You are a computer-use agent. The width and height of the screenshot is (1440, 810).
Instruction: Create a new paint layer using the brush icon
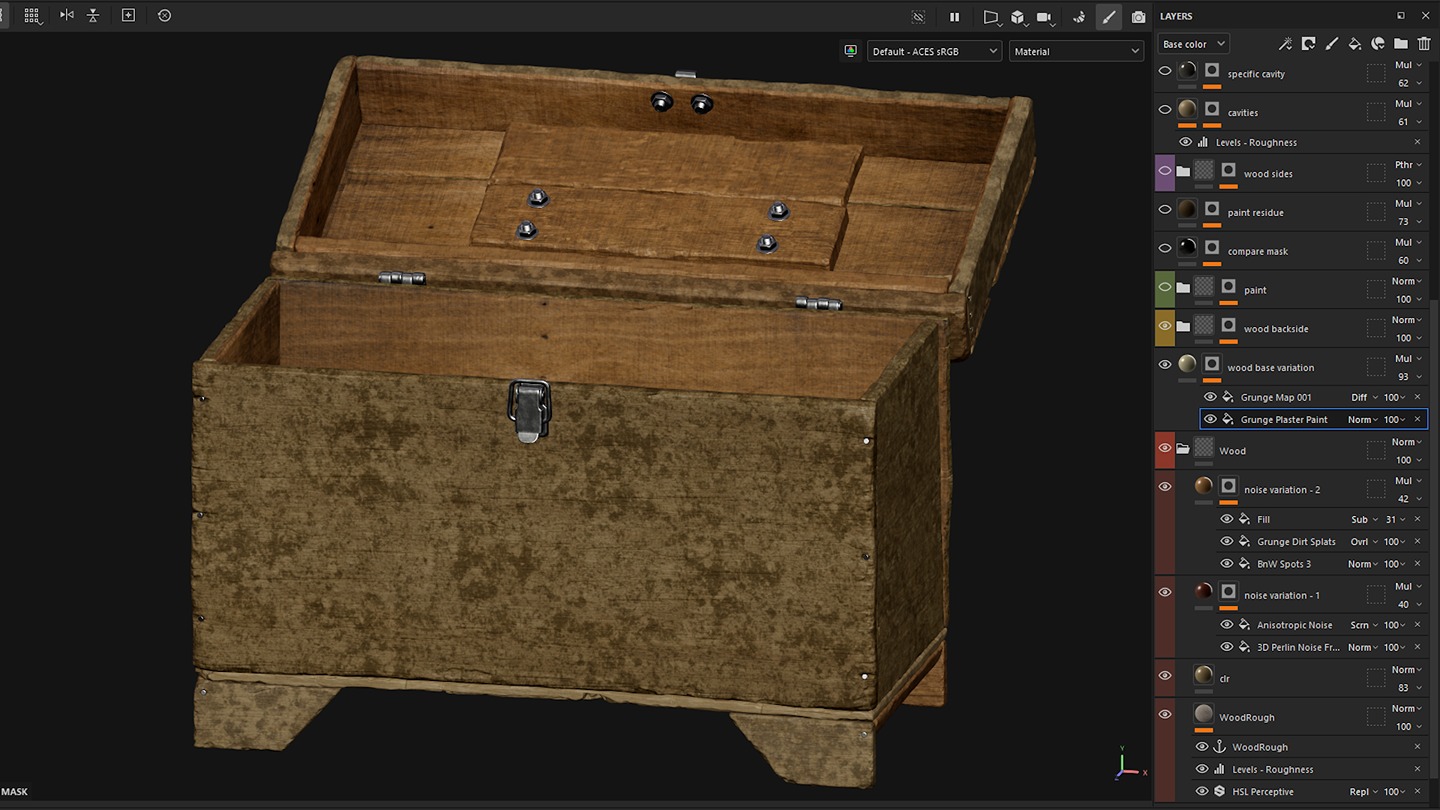click(x=1331, y=43)
